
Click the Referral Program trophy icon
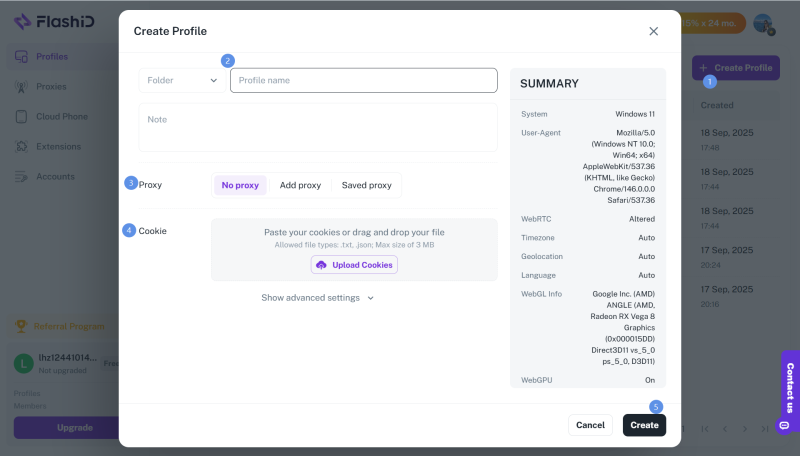coord(21,326)
